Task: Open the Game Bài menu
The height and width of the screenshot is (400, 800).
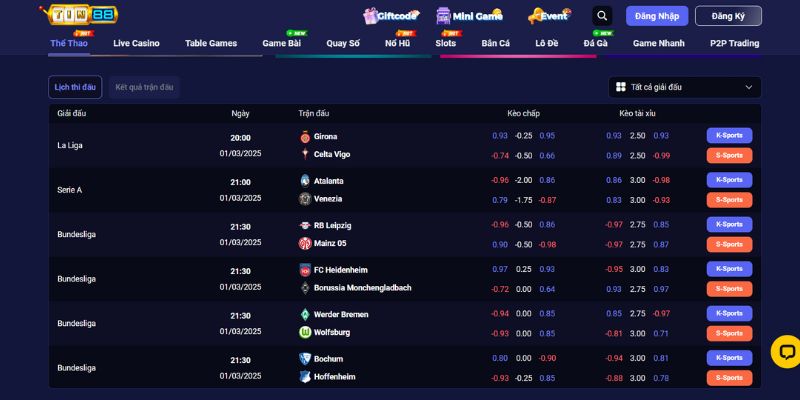Action: coord(282,43)
